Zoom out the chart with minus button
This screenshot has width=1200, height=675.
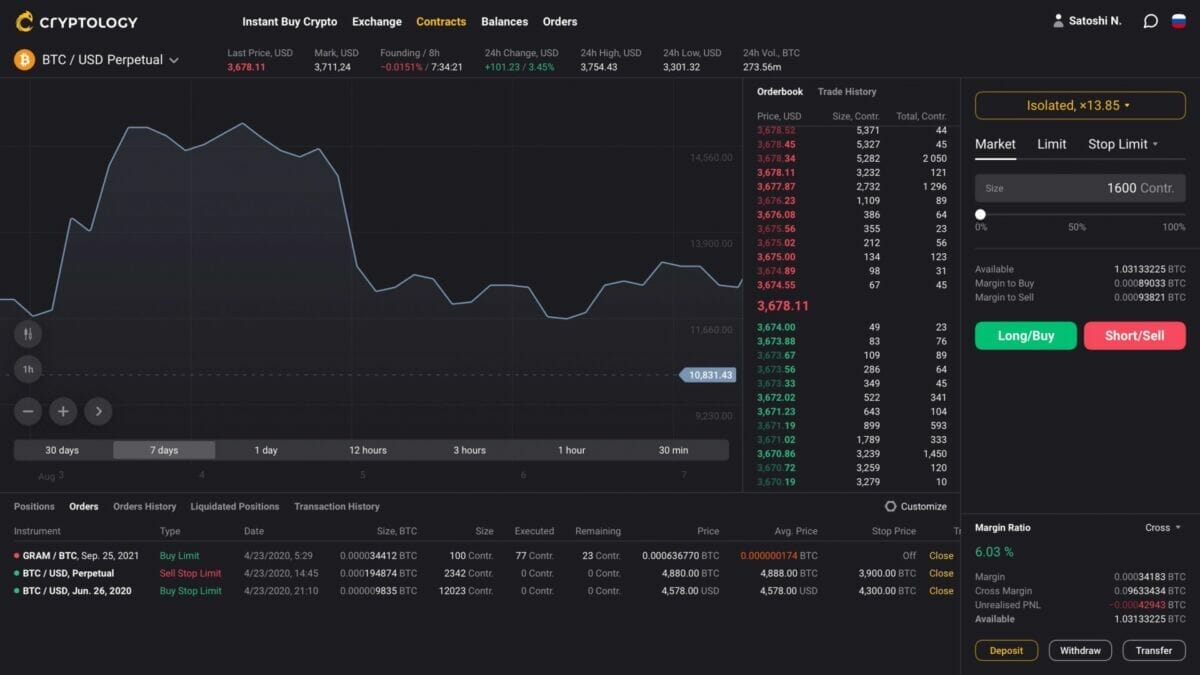pos(28,410)
